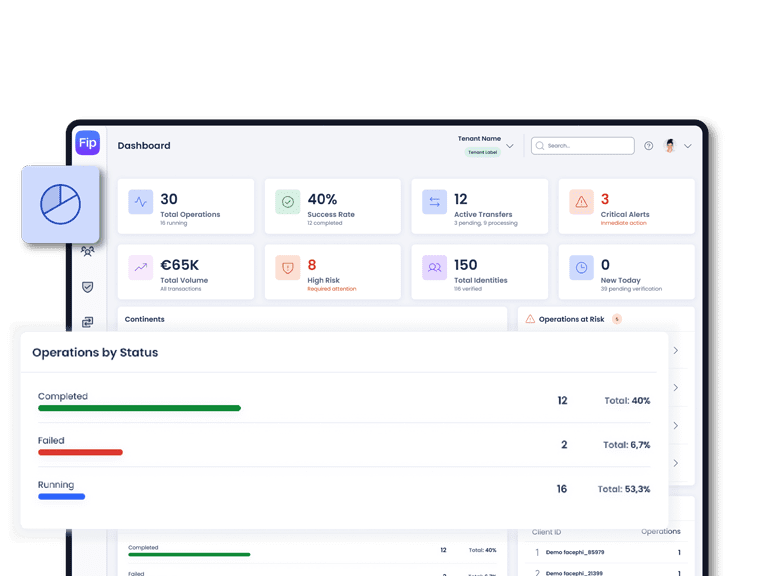This screenshot has width=768, height=576.
Task: Open the fourth Operations at Risk chevron
Action: [676, 463]
